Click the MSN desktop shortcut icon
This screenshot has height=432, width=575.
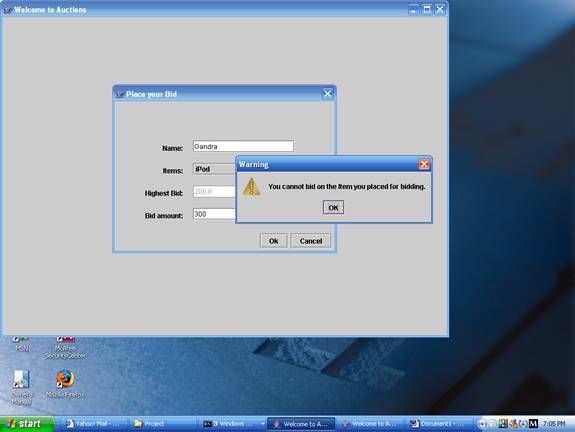22,344
